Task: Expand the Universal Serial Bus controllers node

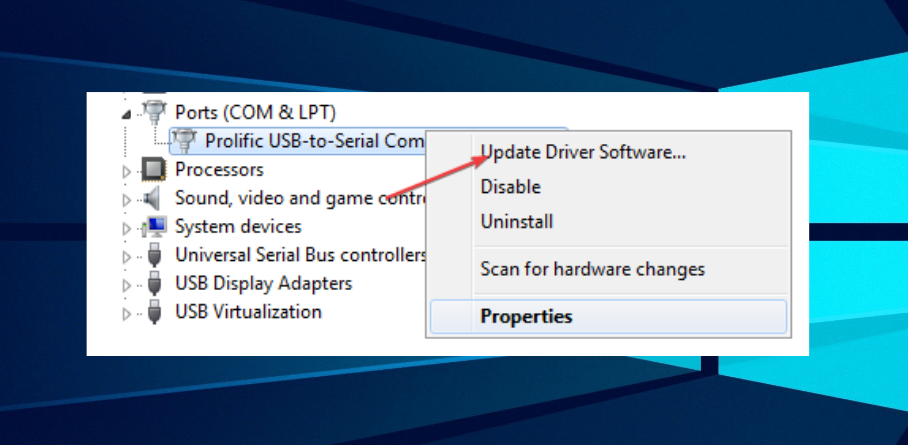Action: 127,257
